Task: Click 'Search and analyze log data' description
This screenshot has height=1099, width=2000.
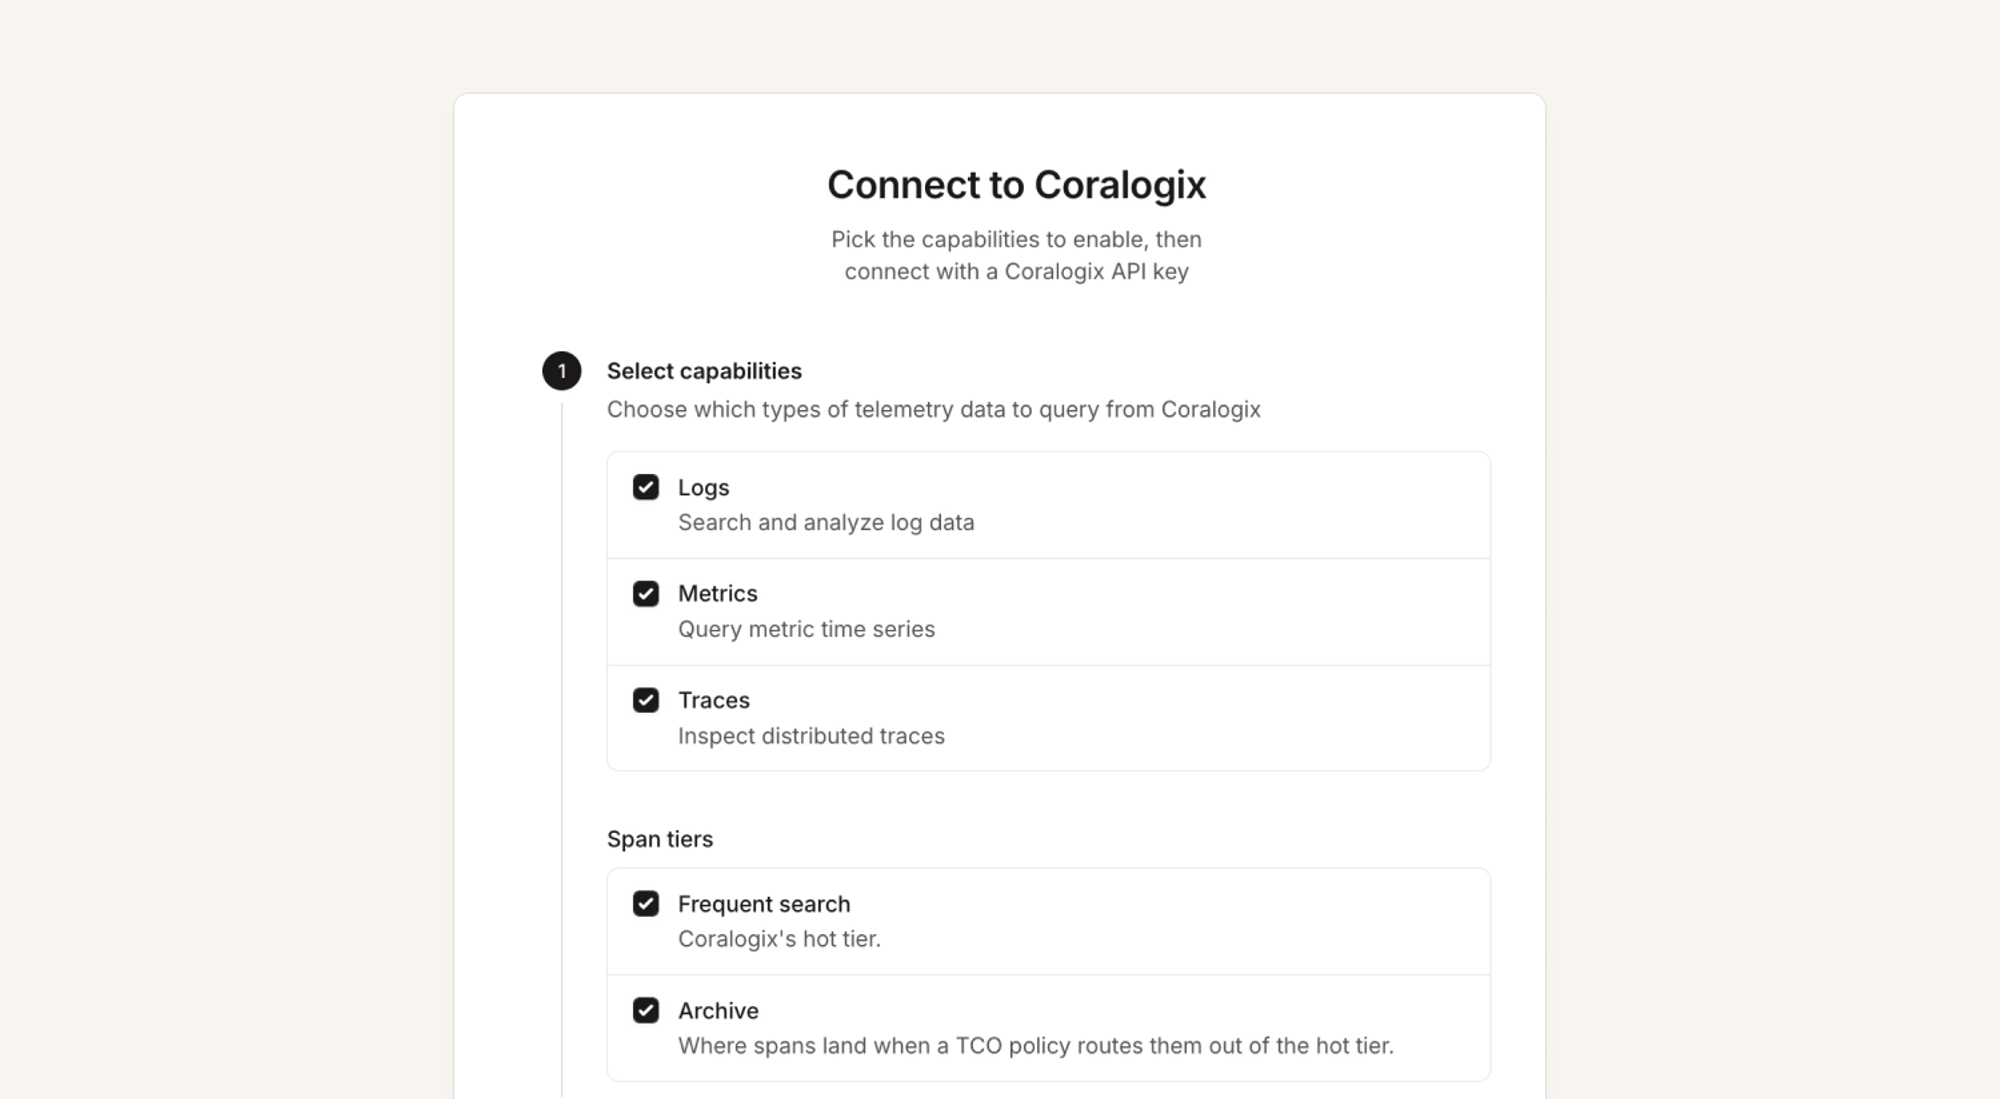Action: (x=826, y=523)
